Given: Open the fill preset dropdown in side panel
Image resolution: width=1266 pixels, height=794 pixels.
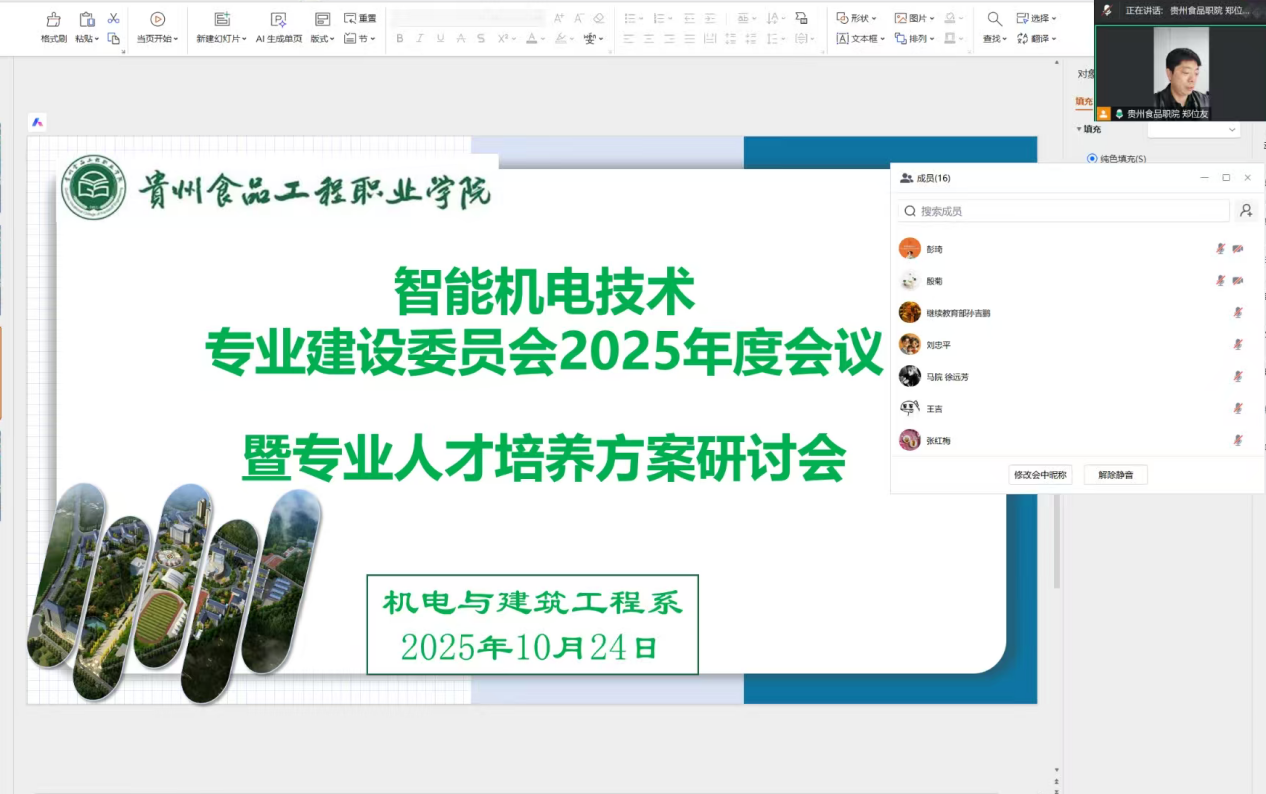Looking at the screenshot, I should 1194,129.
